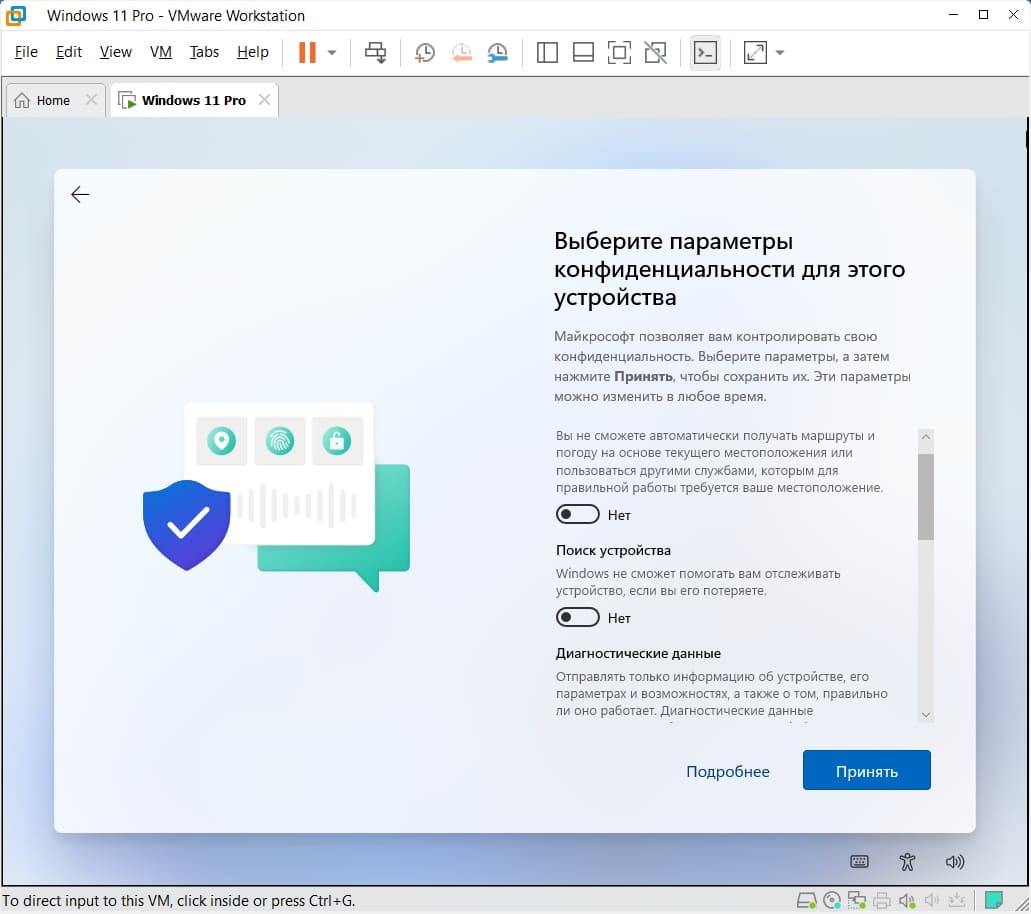
Task: Click the 'Поиск устройства' heading
Action: [613, 550]
